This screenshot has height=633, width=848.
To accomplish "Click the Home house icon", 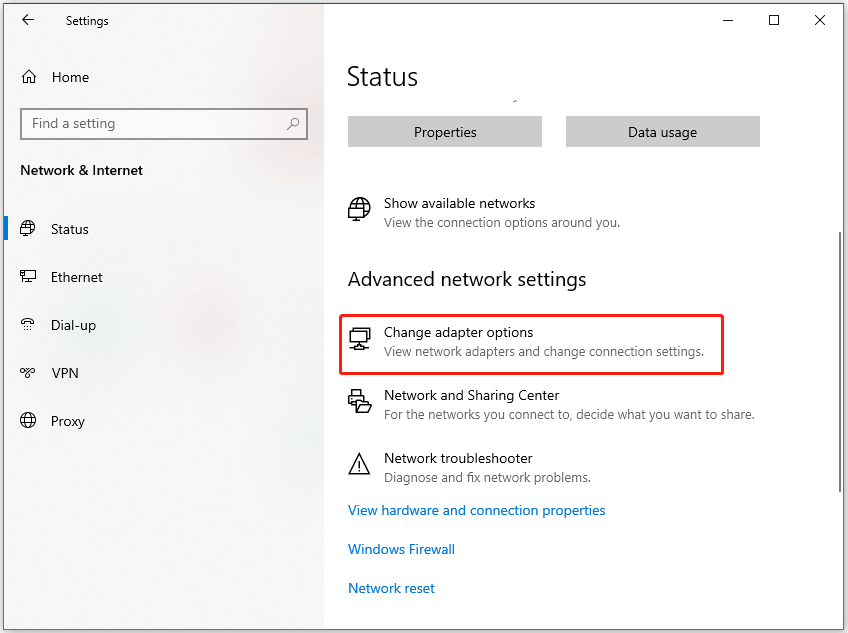I will [31, 76].
